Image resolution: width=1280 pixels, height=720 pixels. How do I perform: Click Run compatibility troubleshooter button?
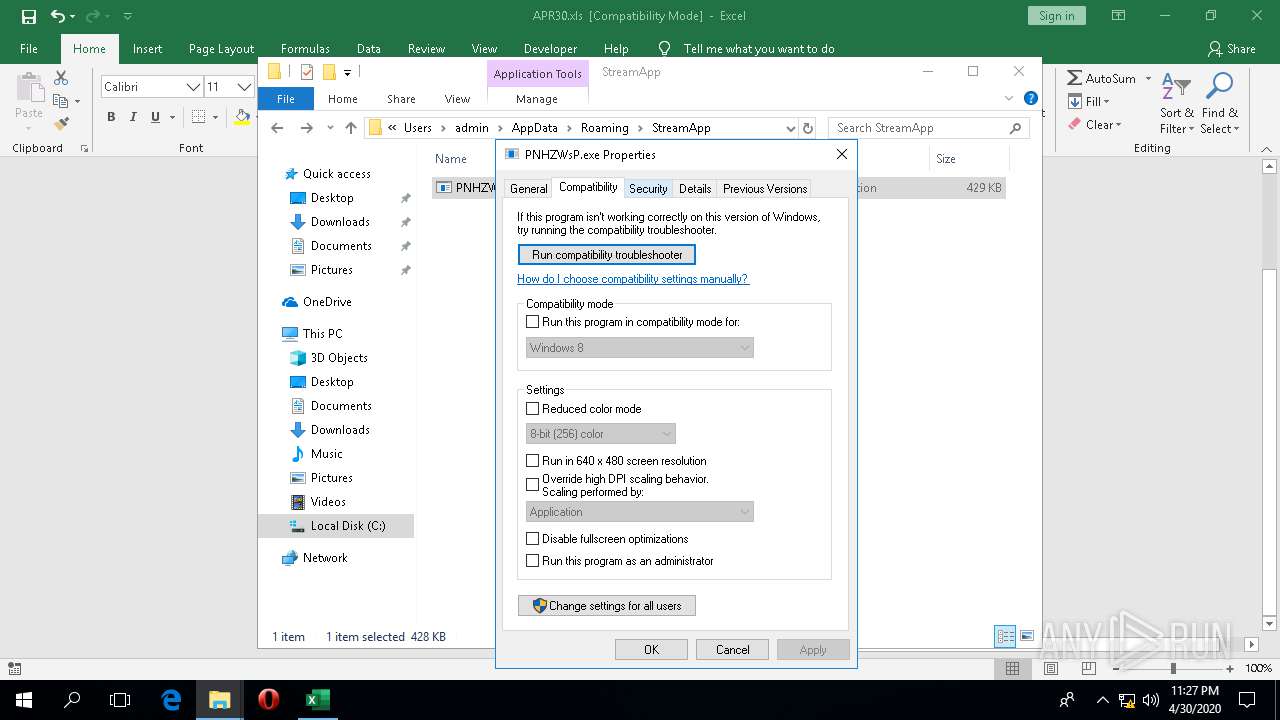607,255
